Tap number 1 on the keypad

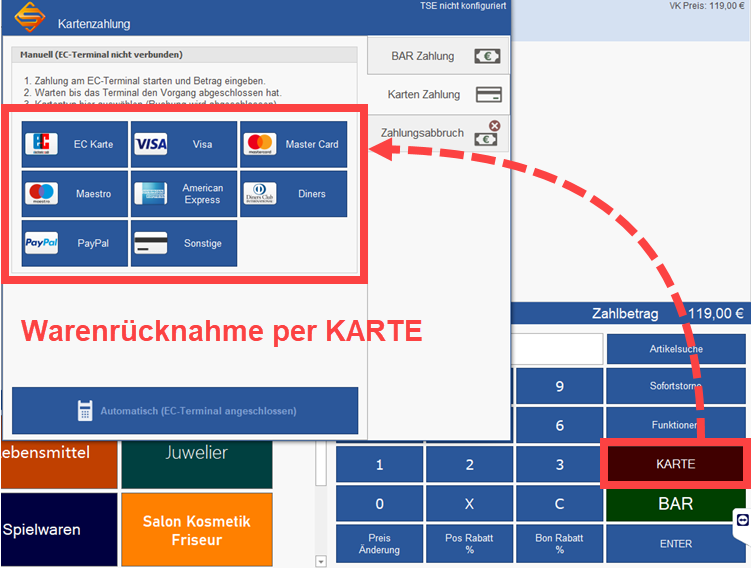(x=379, y=465)
